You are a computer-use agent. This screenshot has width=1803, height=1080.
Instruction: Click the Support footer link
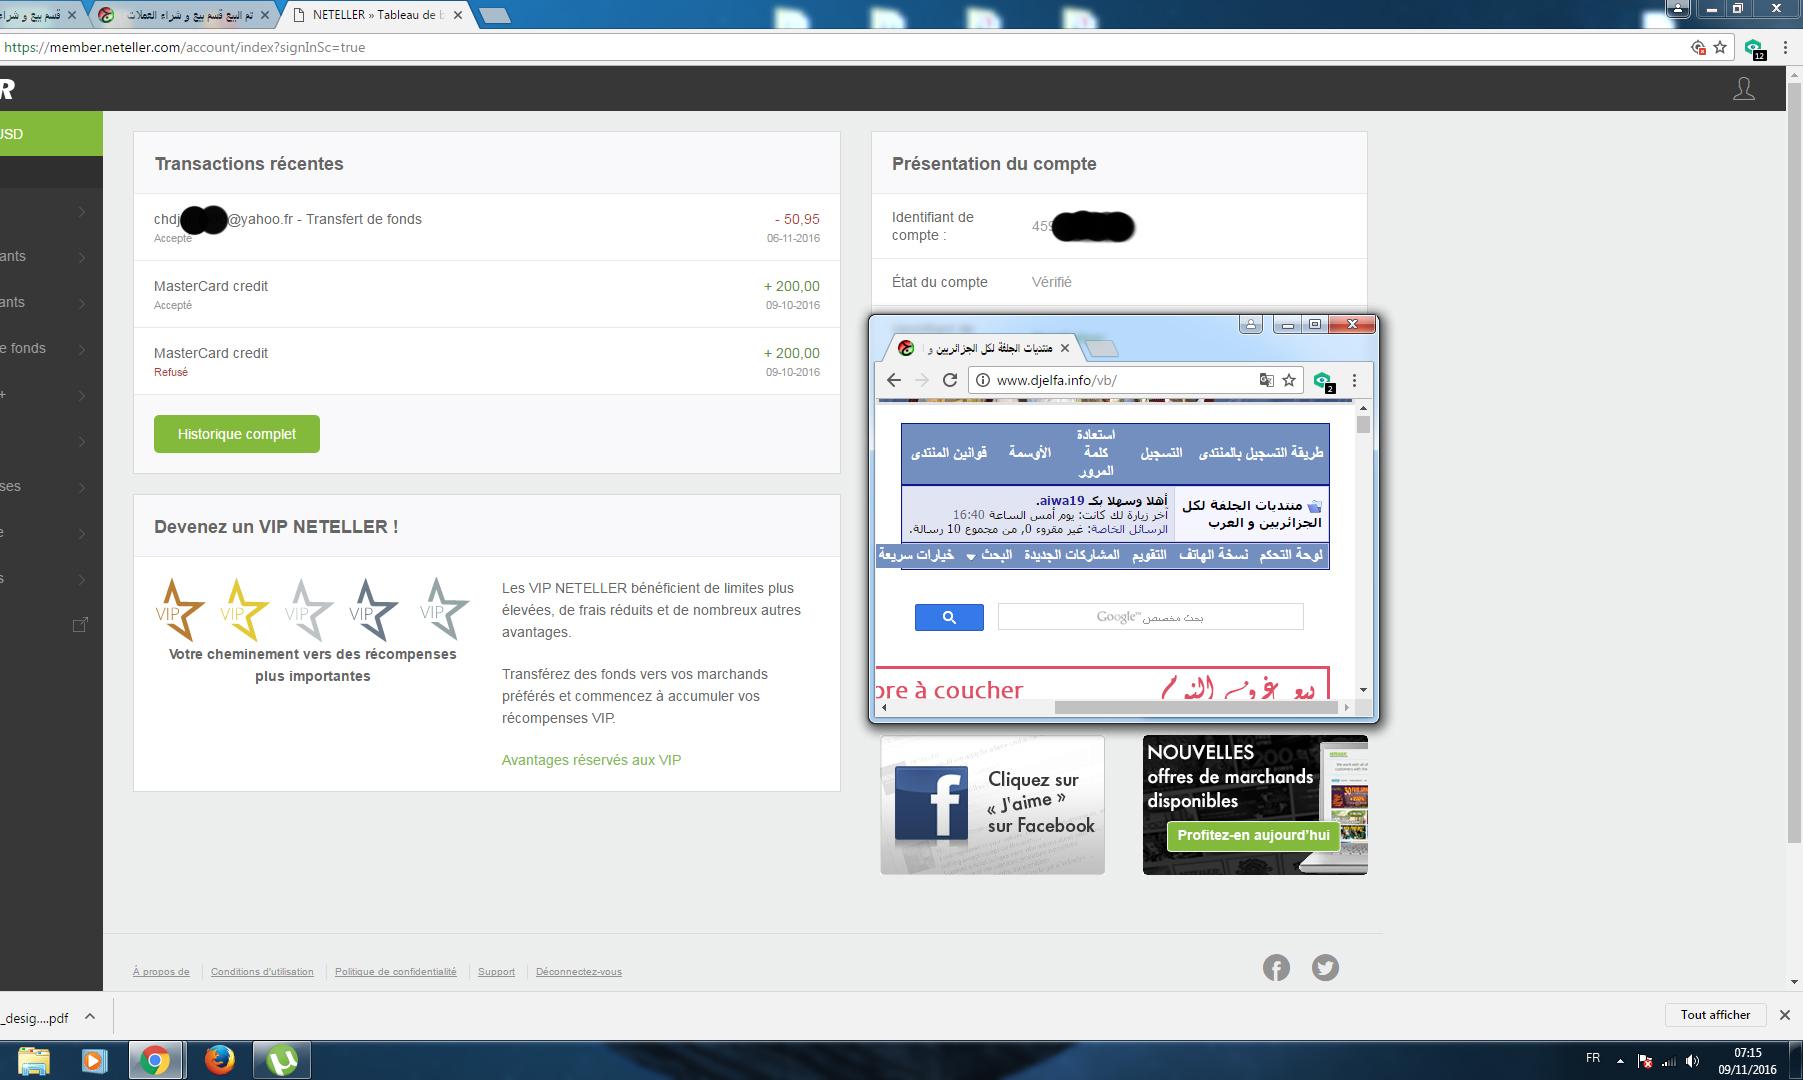pos(496,972)
